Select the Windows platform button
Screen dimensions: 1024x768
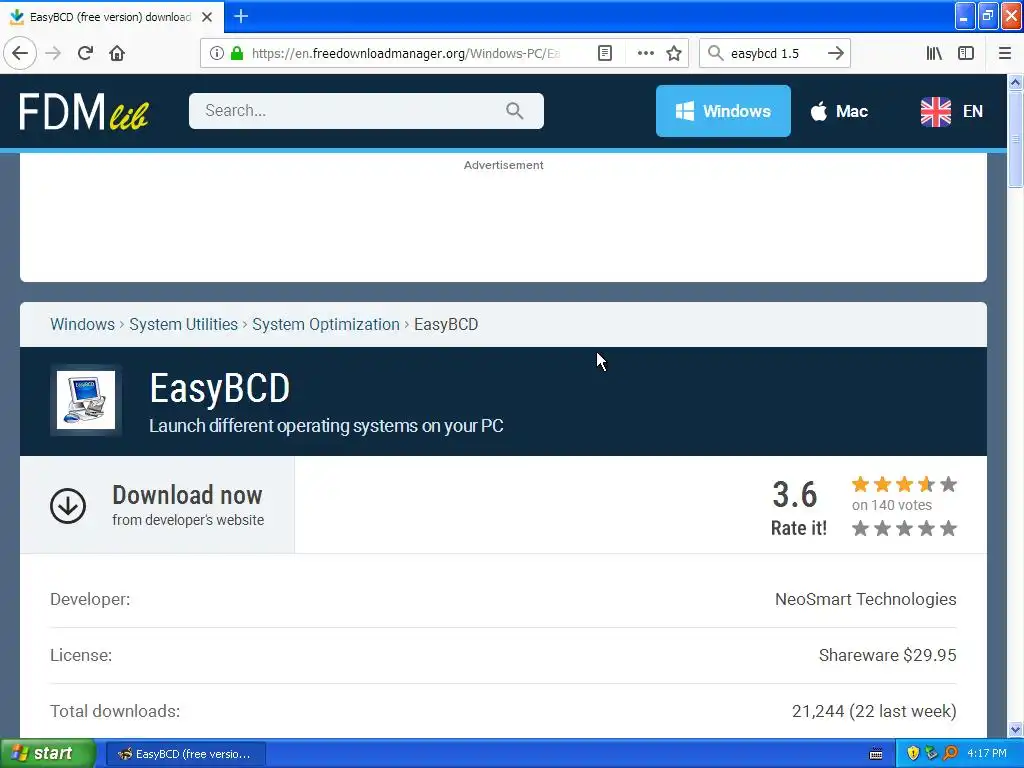click(723, 111)
